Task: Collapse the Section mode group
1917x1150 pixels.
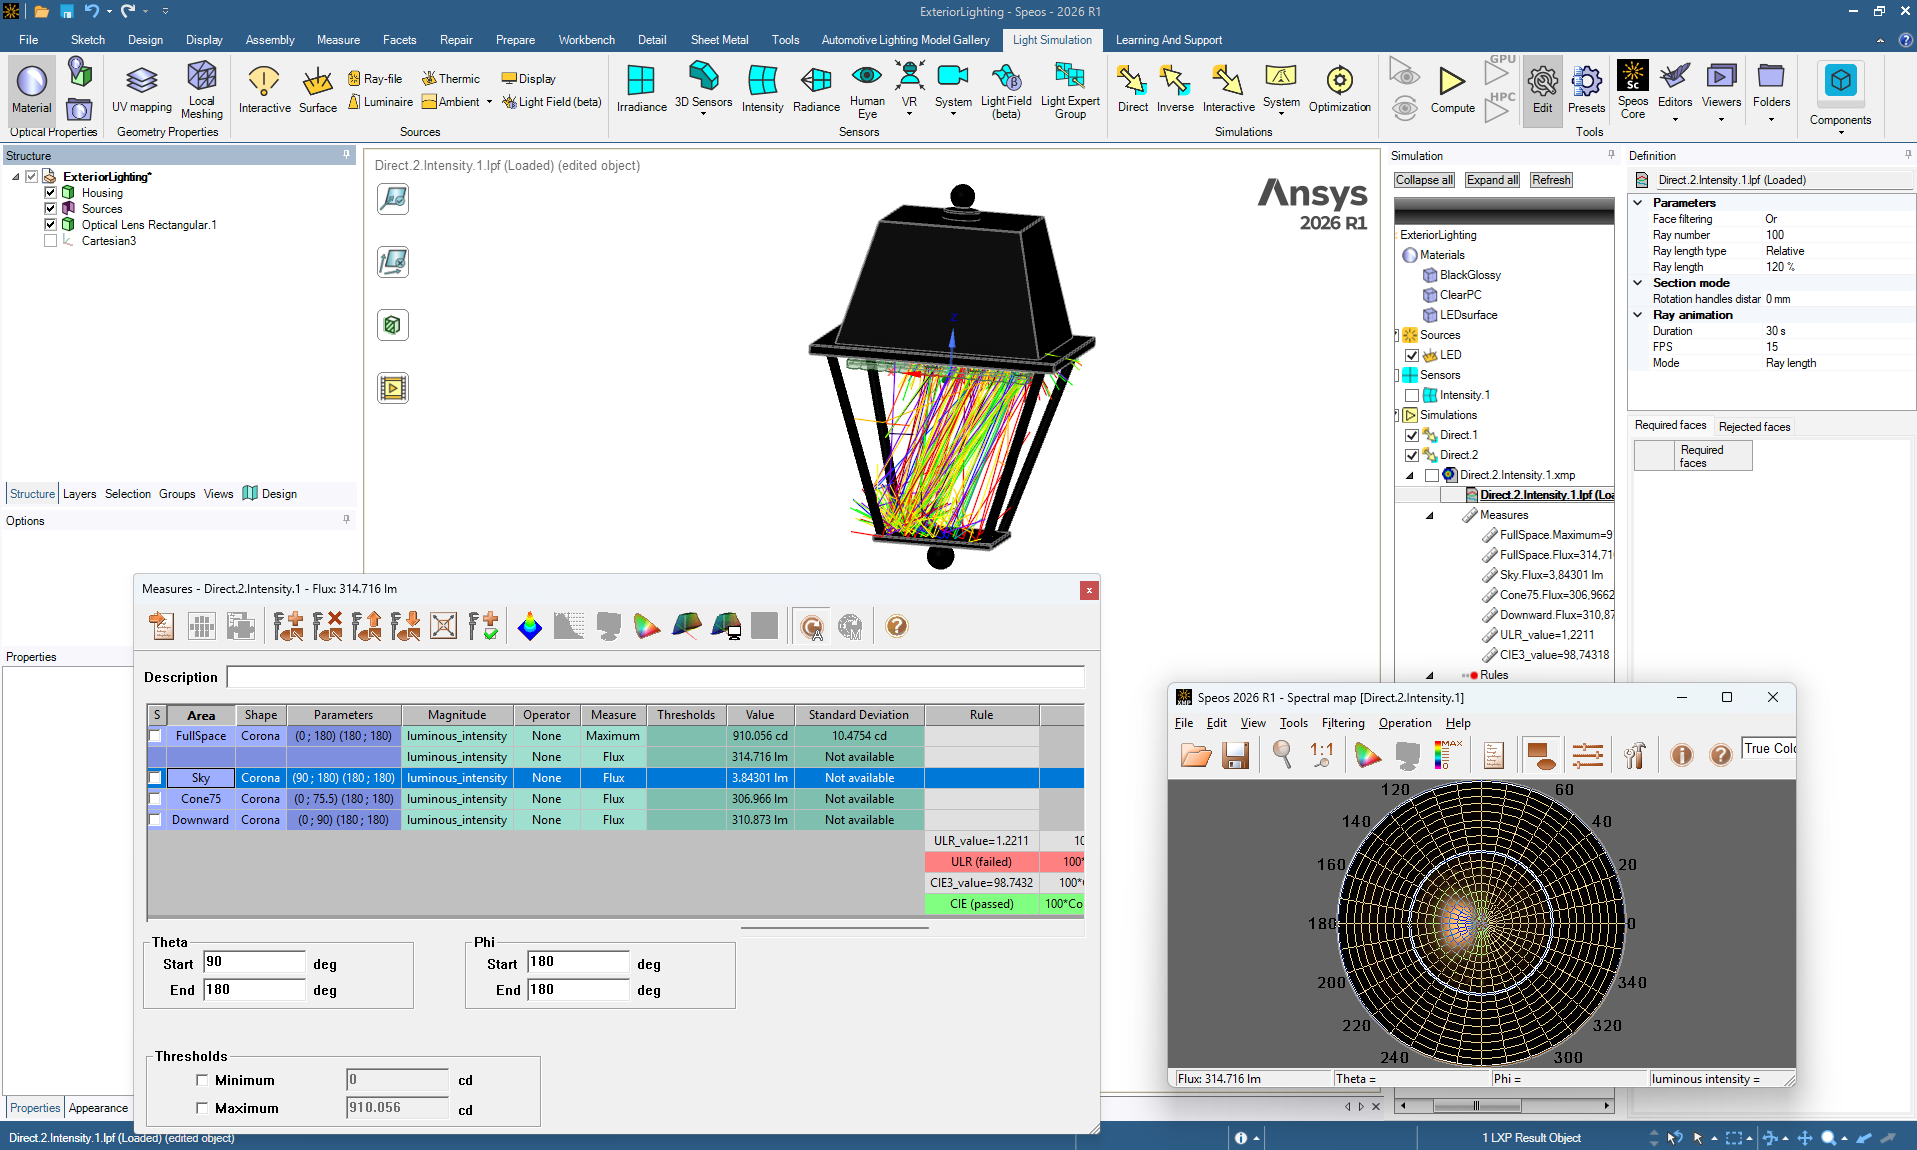Action: (1638, 283)
